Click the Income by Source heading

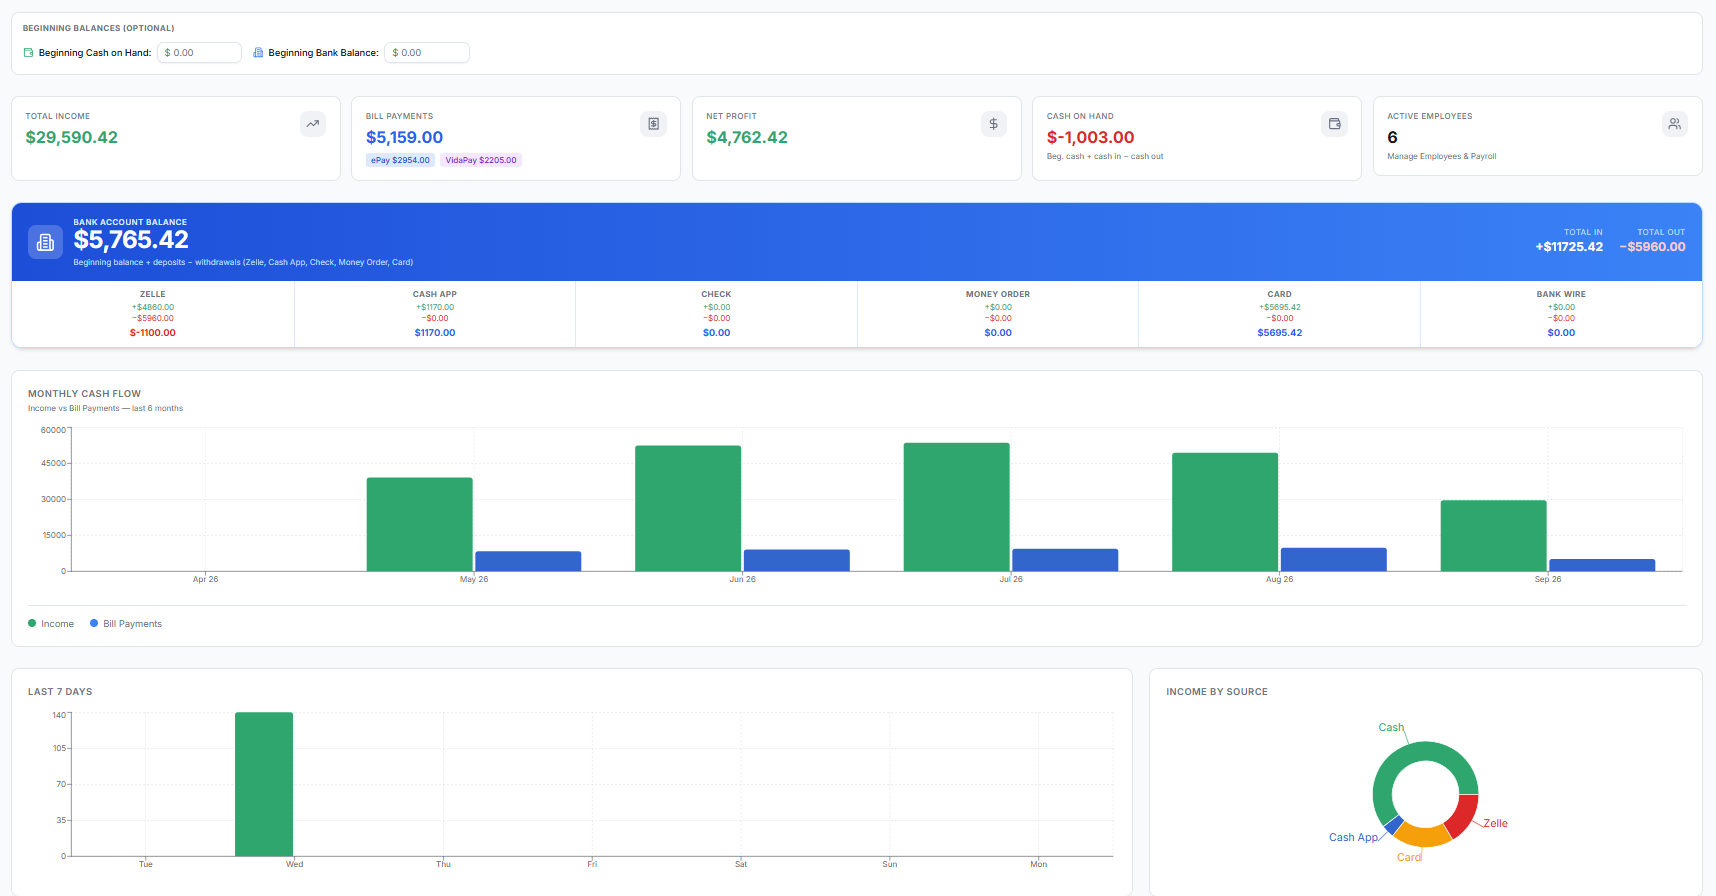click(x=1216, y=692)
